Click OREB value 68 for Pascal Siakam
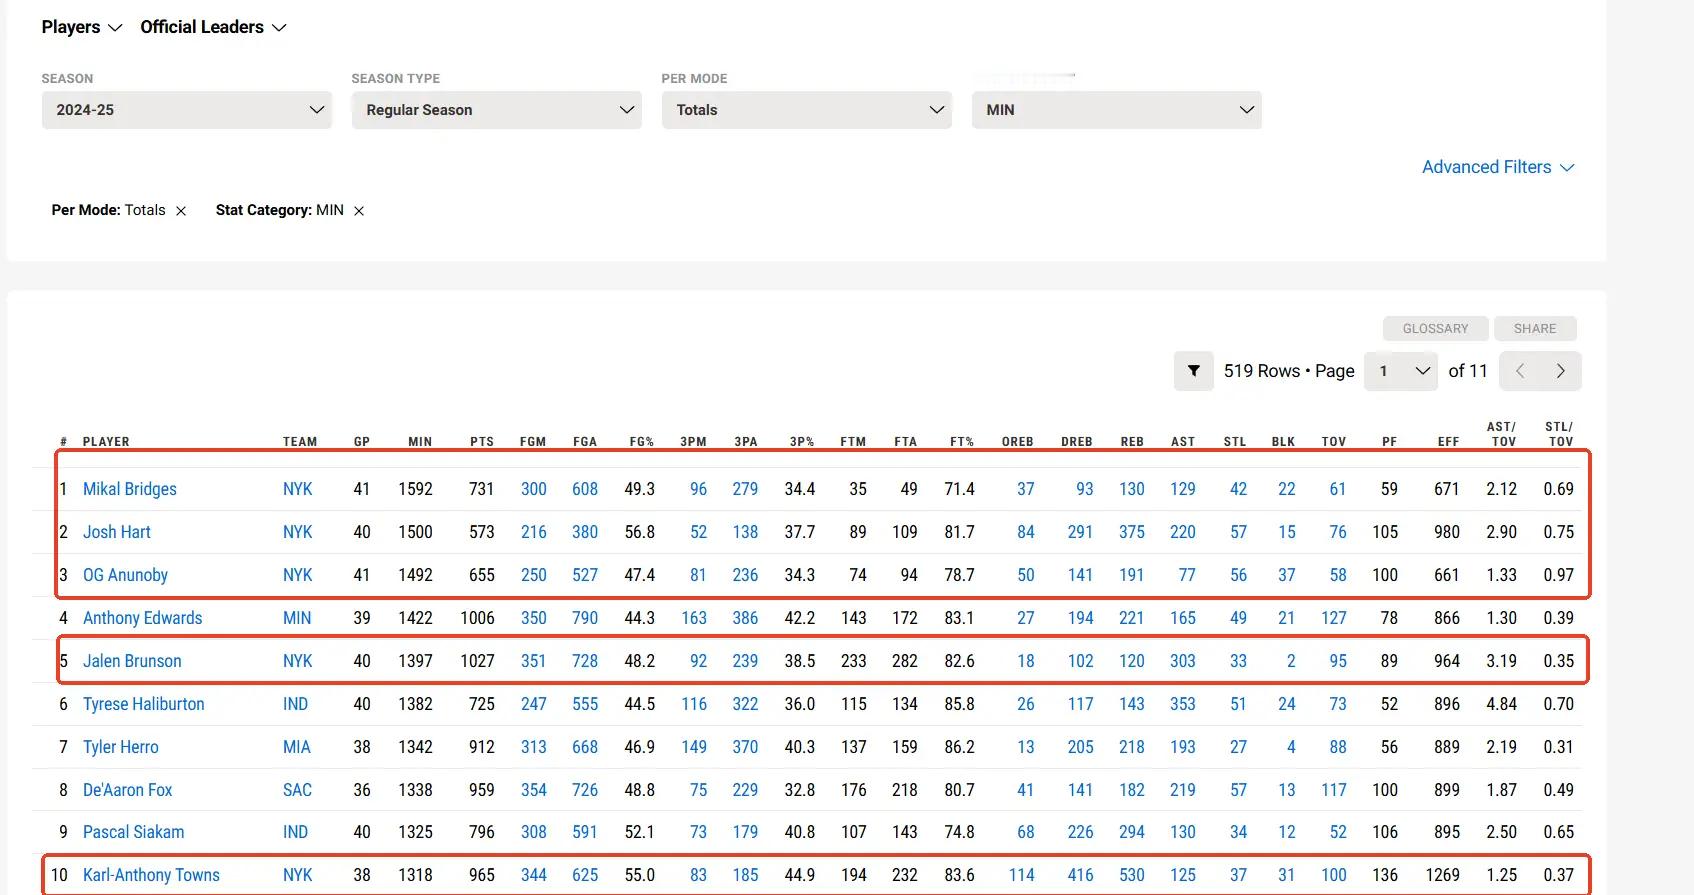The width and height of the screenshot is (1694, 895). (1026, 832)
